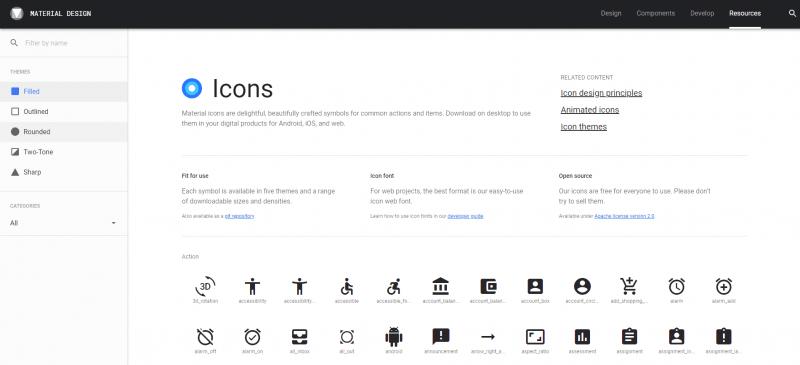Click the RELATED CONTENT label
The width and height of the screenshot is (800, 365).
587,78
